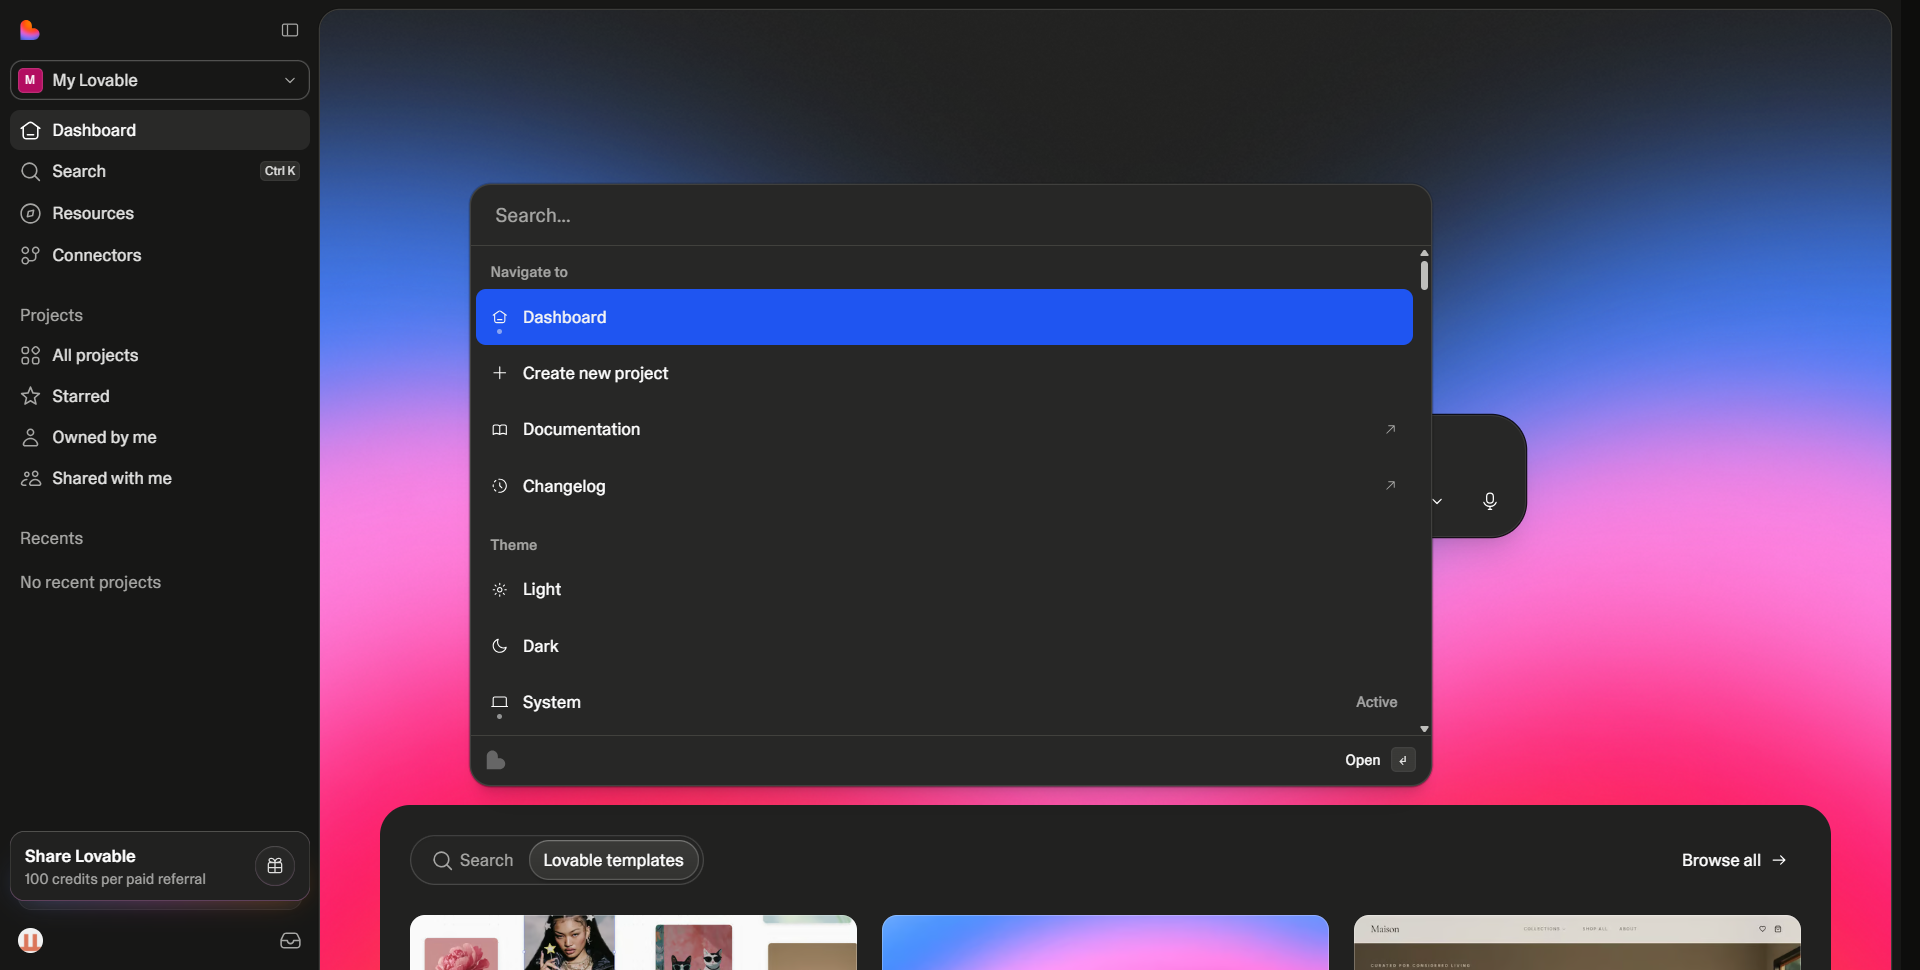
Task: Expand the chevron beside the microphone
Action: (x=1437, y=501)
